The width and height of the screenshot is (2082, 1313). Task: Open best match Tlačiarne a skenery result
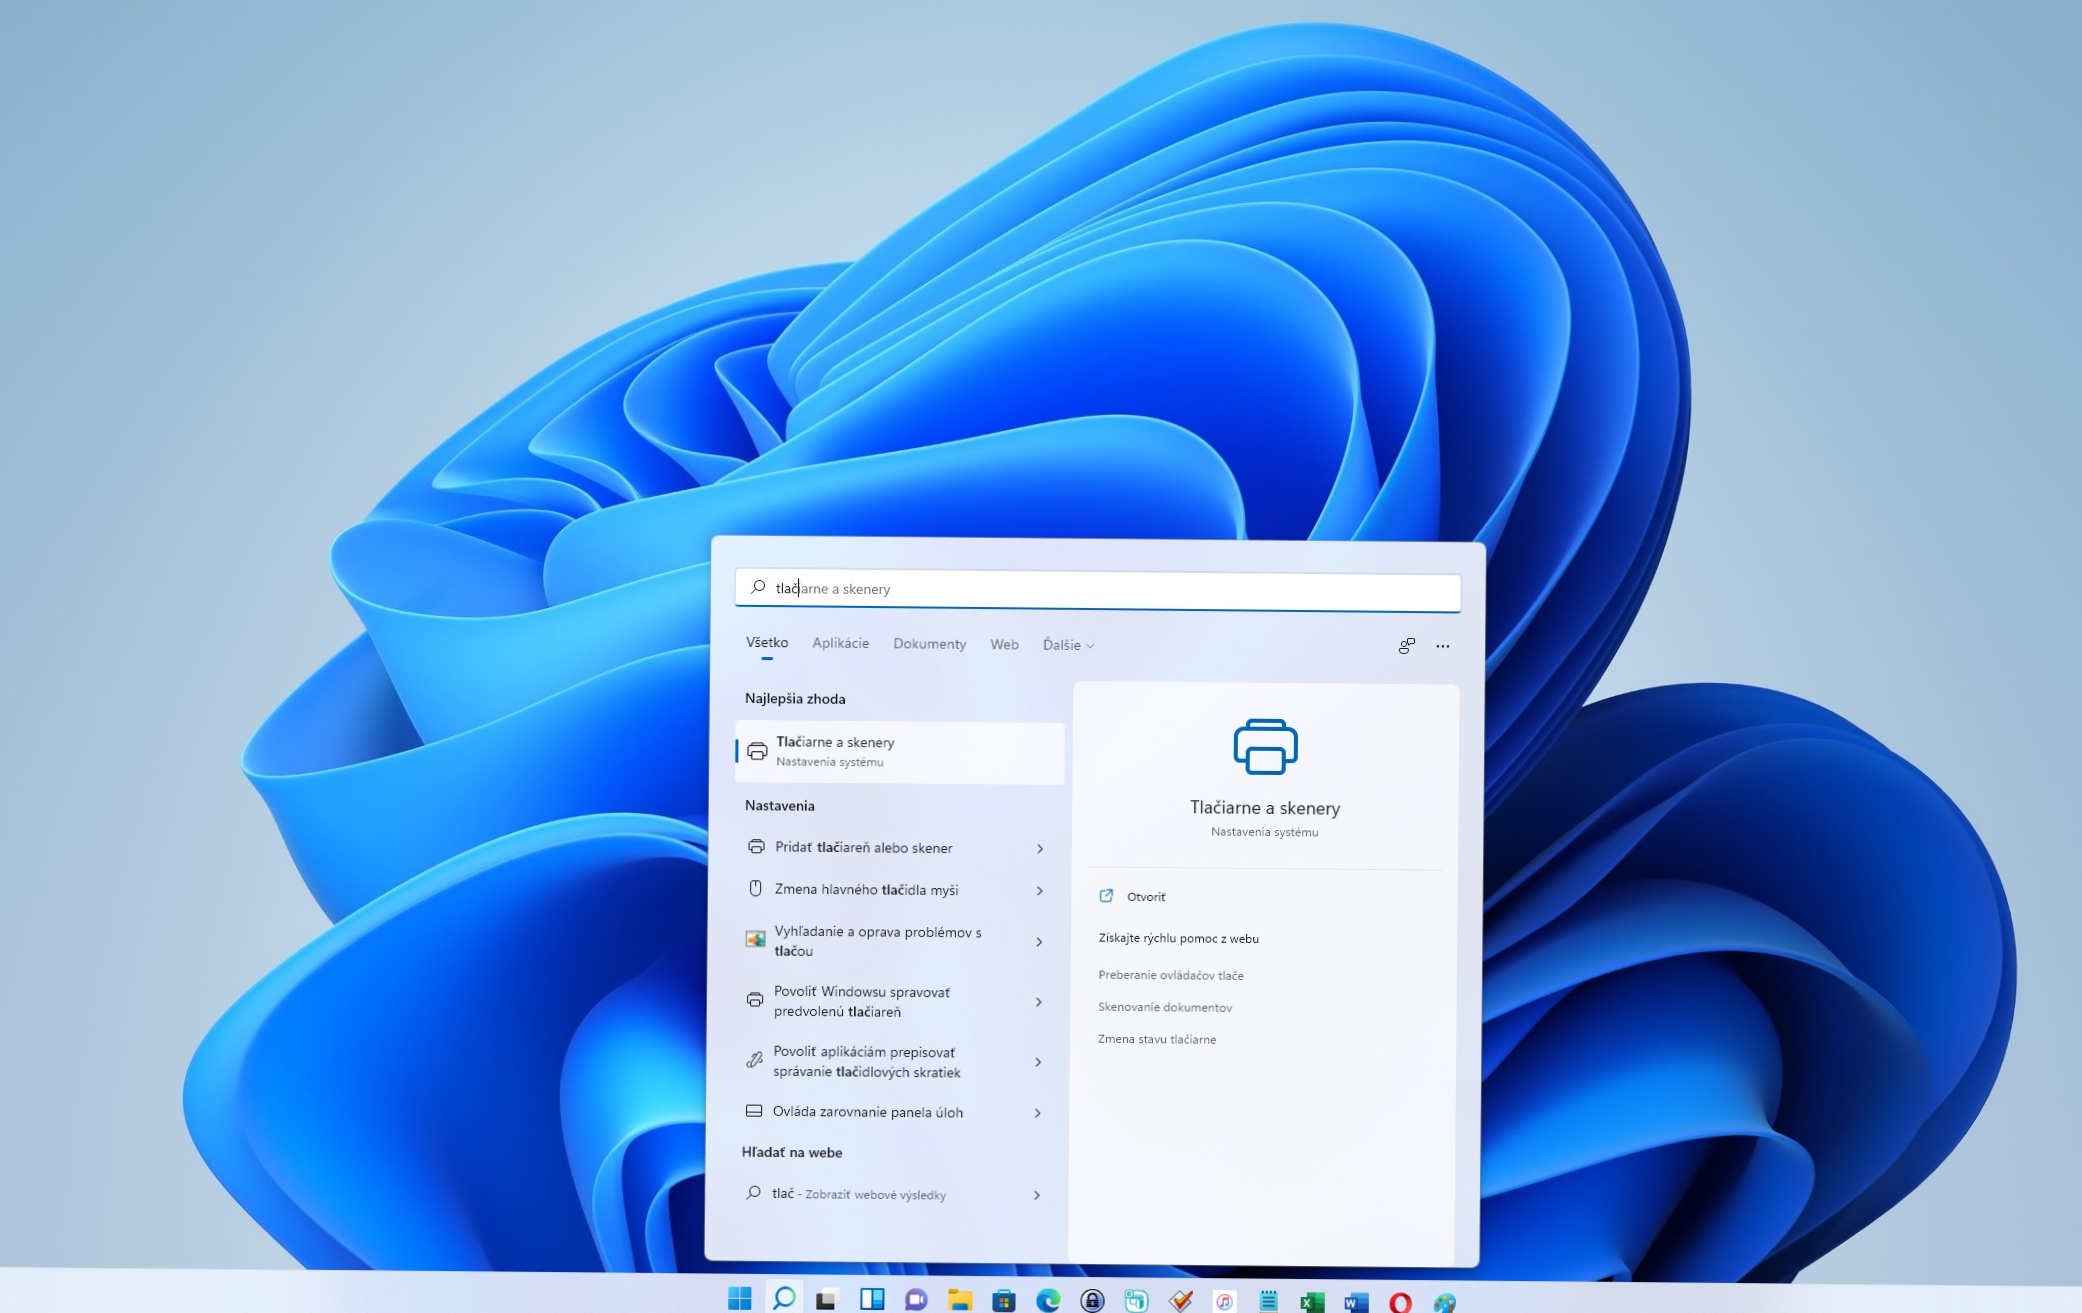coord(900,752)
